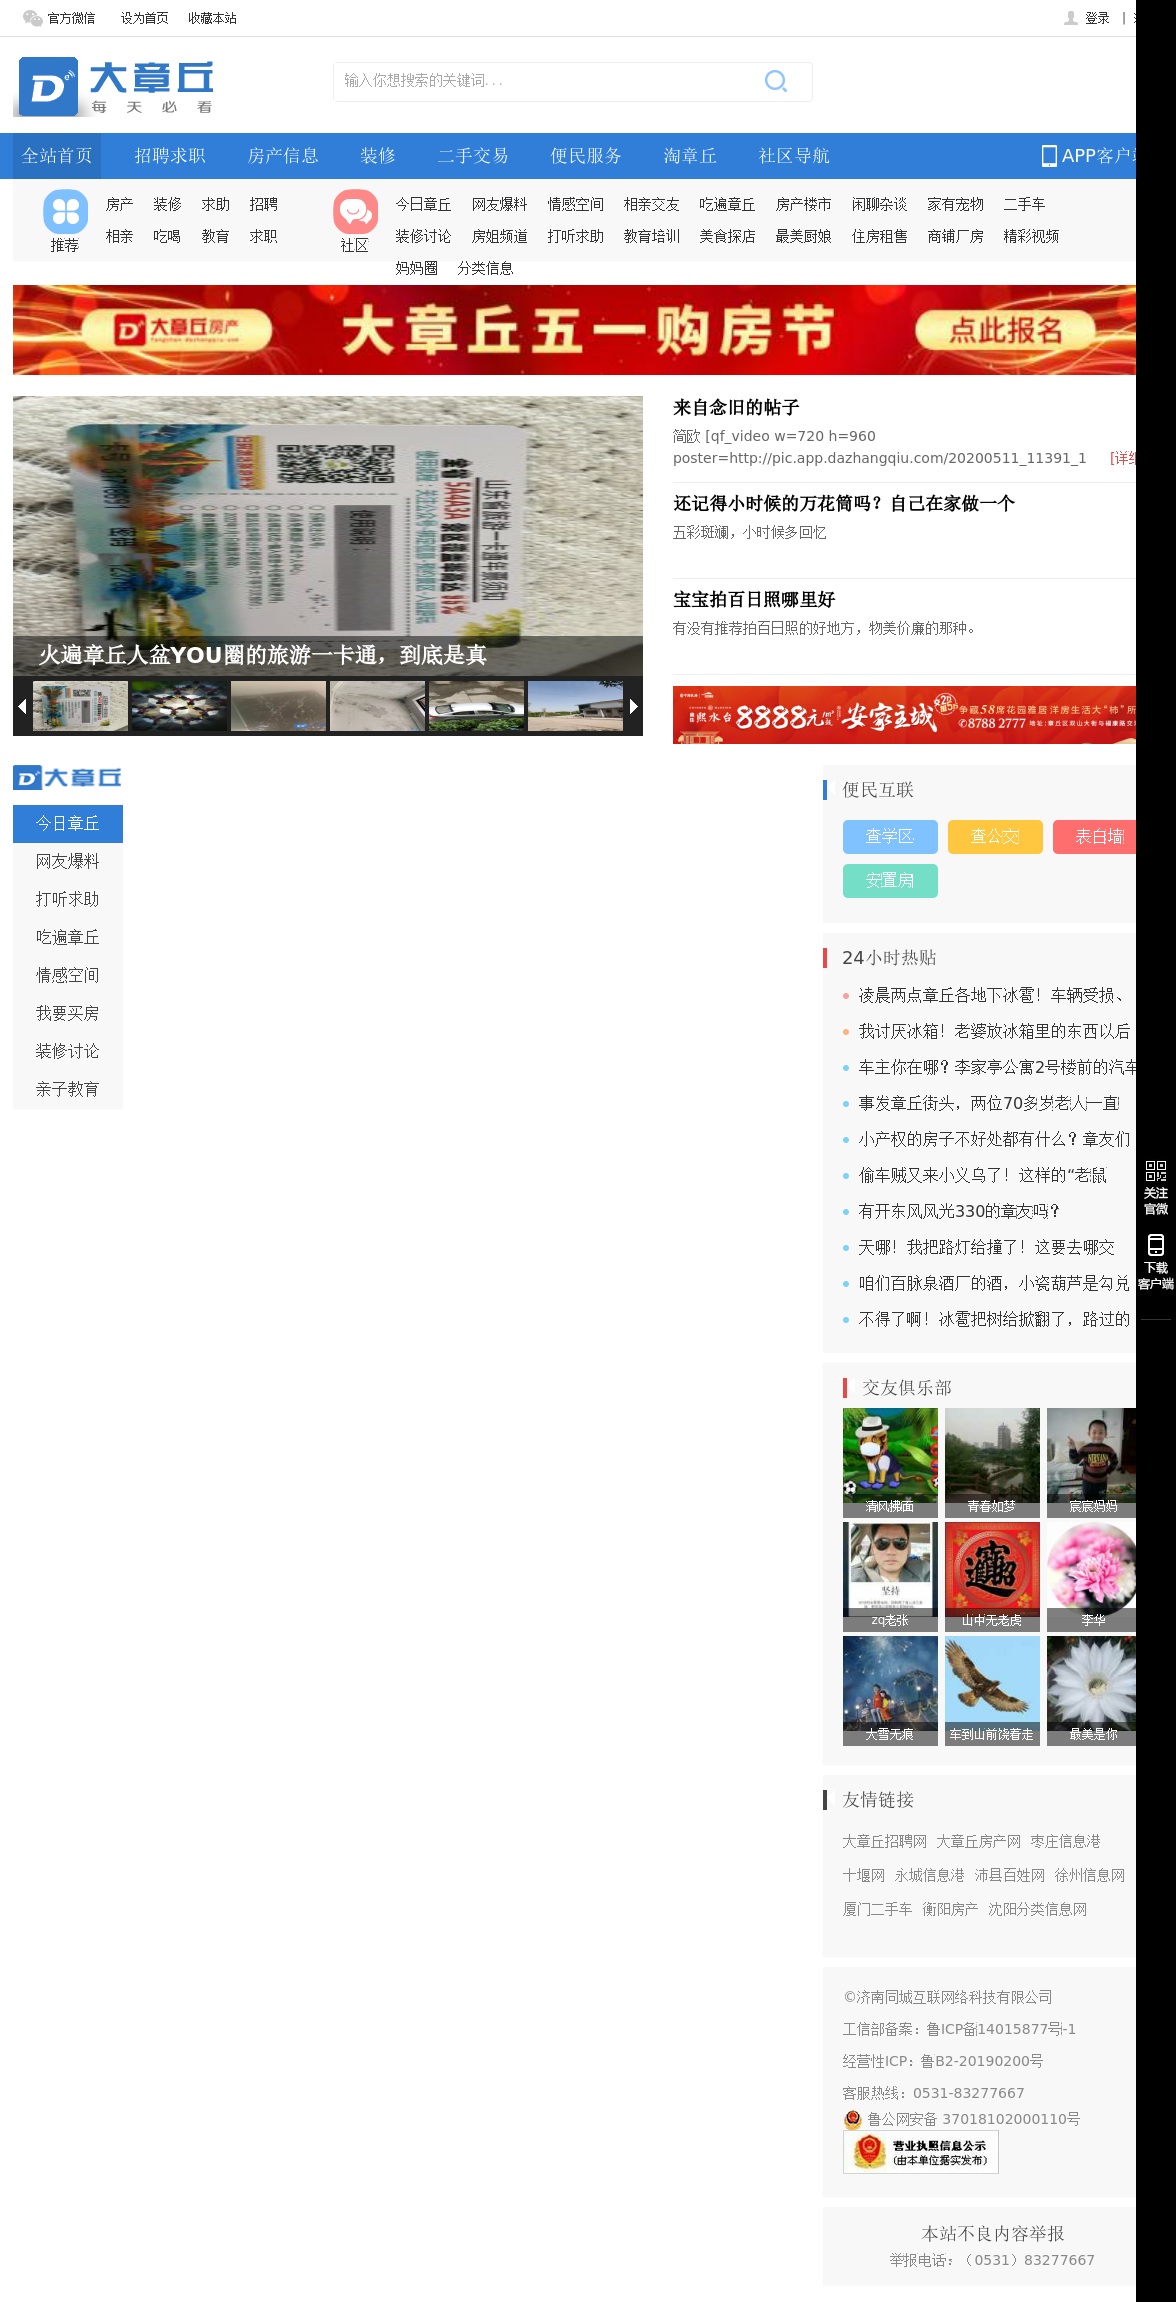Open the 营业执照信息公示 badge

tap(921, 2152)
